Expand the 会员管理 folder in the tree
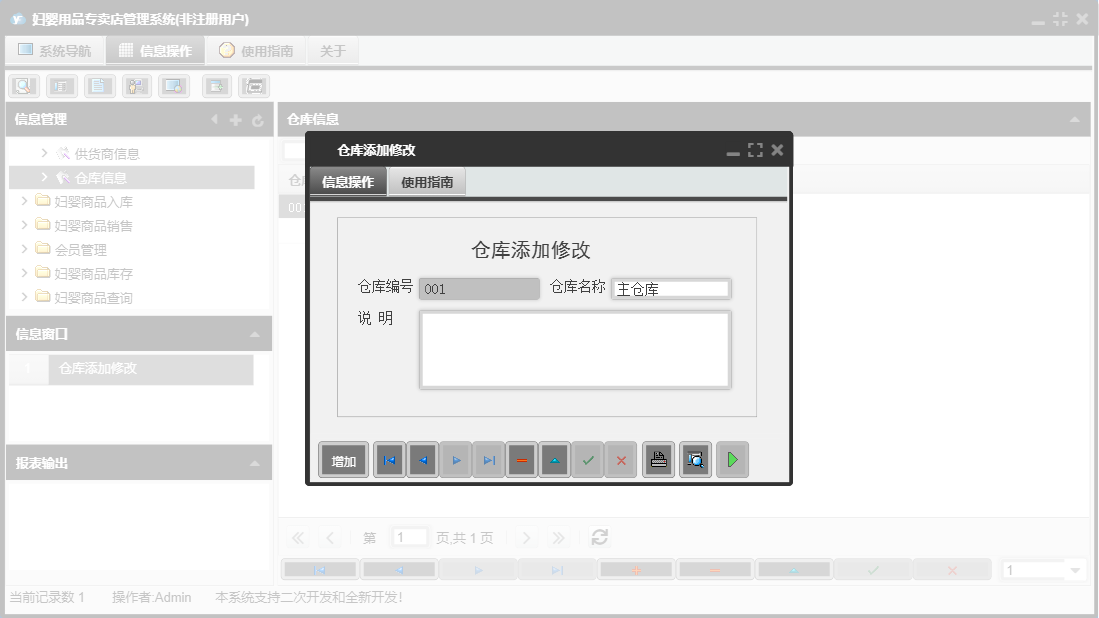 pyautogui.click(x=25, y=249)
